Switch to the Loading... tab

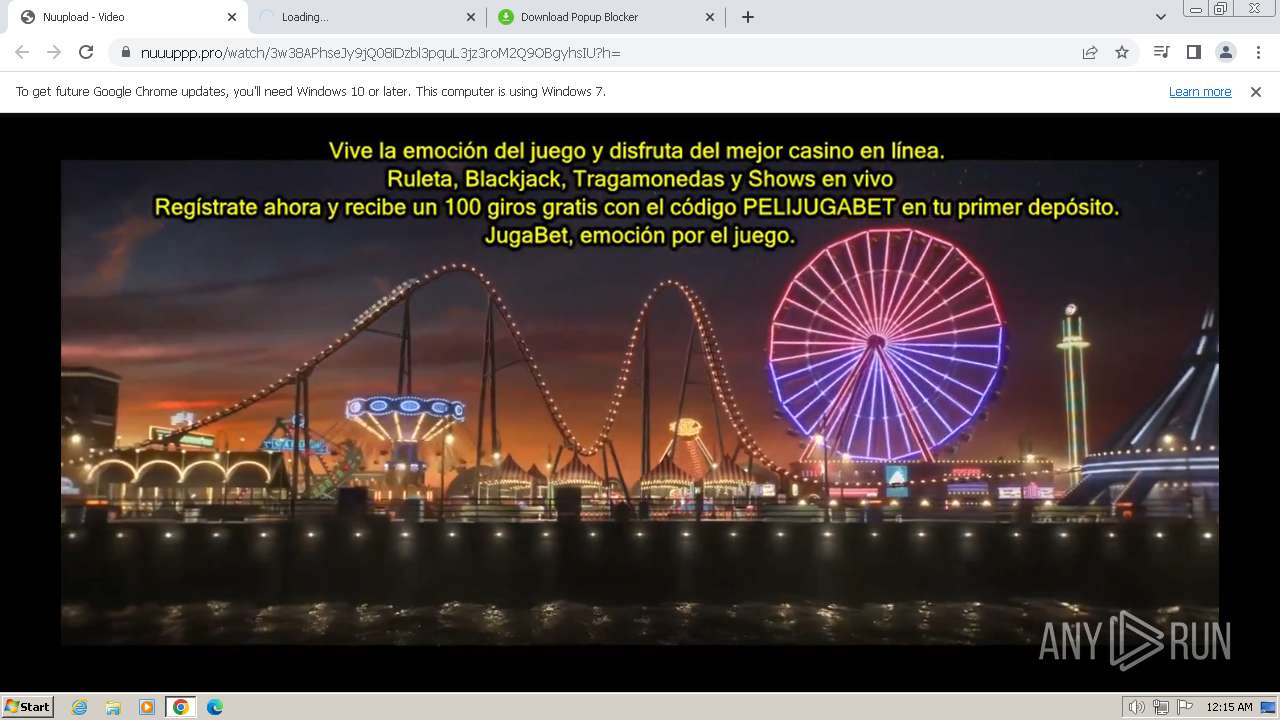tap(365, 17)
